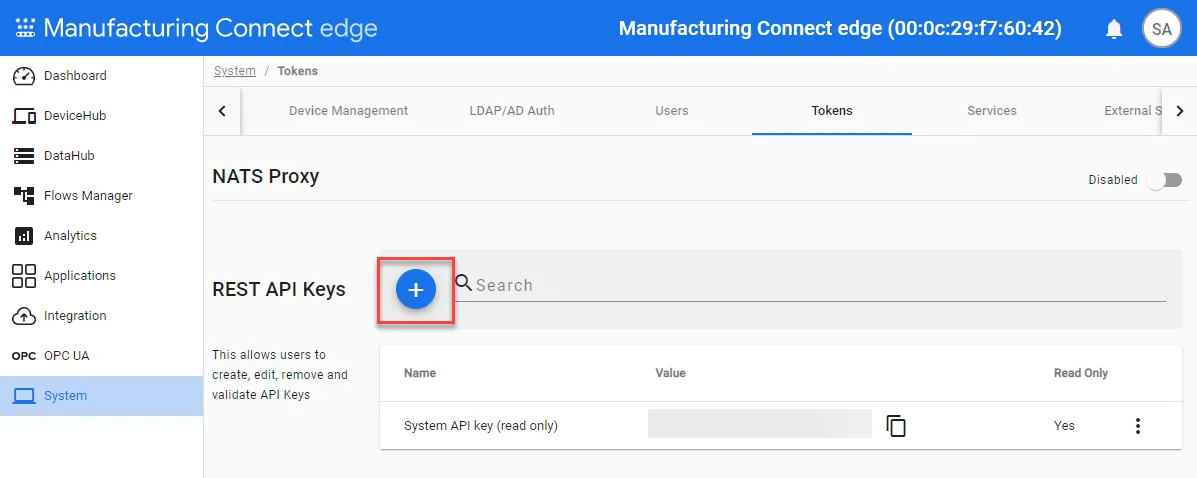This screenshot has height=478, width=1197.
Task: Click the 'NATS Proxy' heading
Action: 266,176
